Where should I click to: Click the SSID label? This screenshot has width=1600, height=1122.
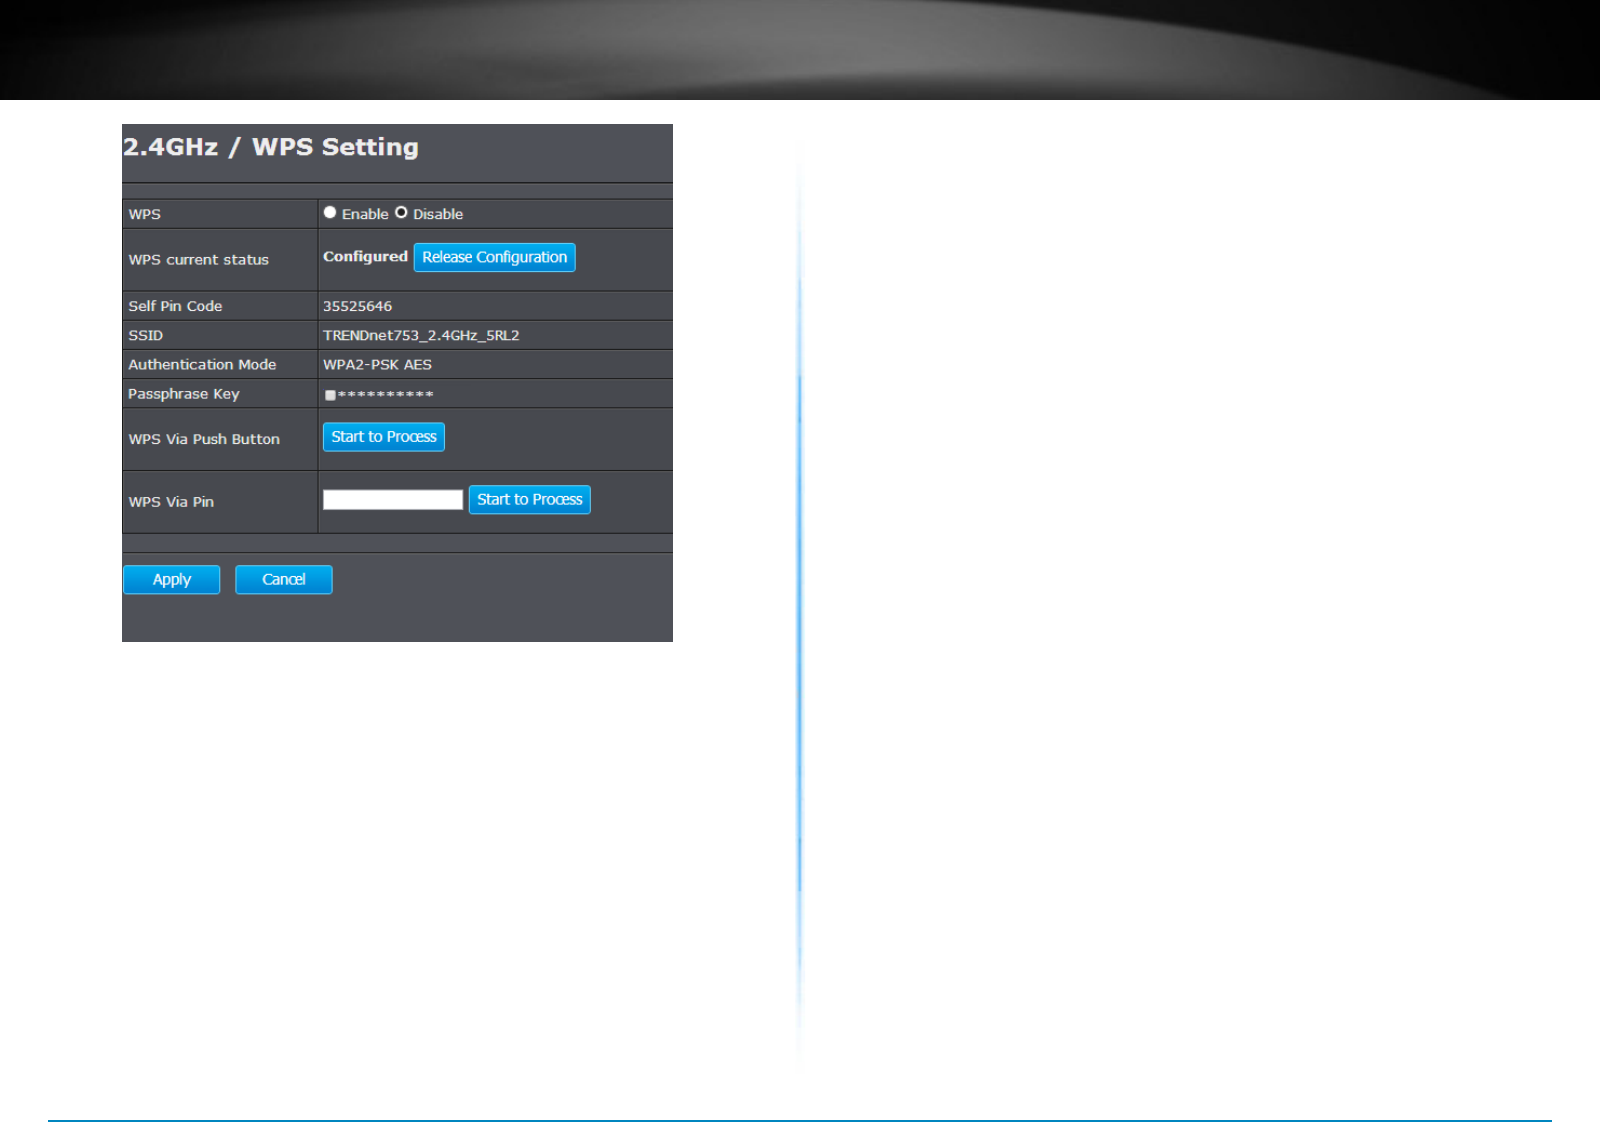[146, 335]
